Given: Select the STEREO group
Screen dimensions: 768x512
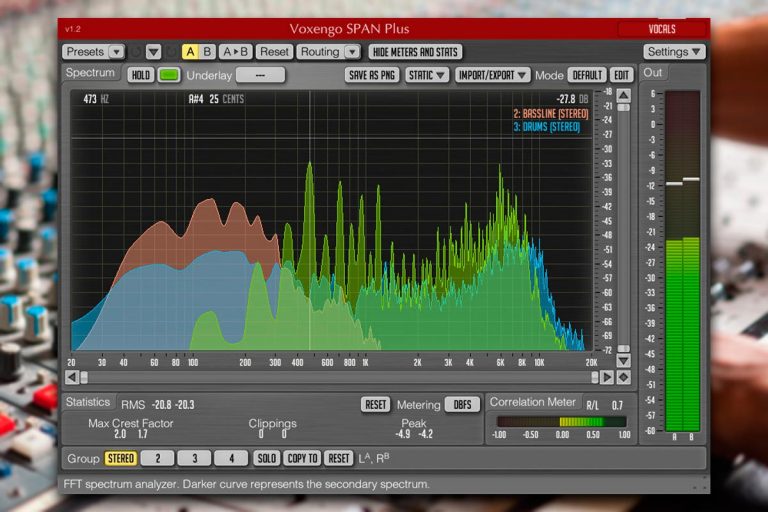Looking at the screenshot, I should pyautogui.click(x=120, y=459).
